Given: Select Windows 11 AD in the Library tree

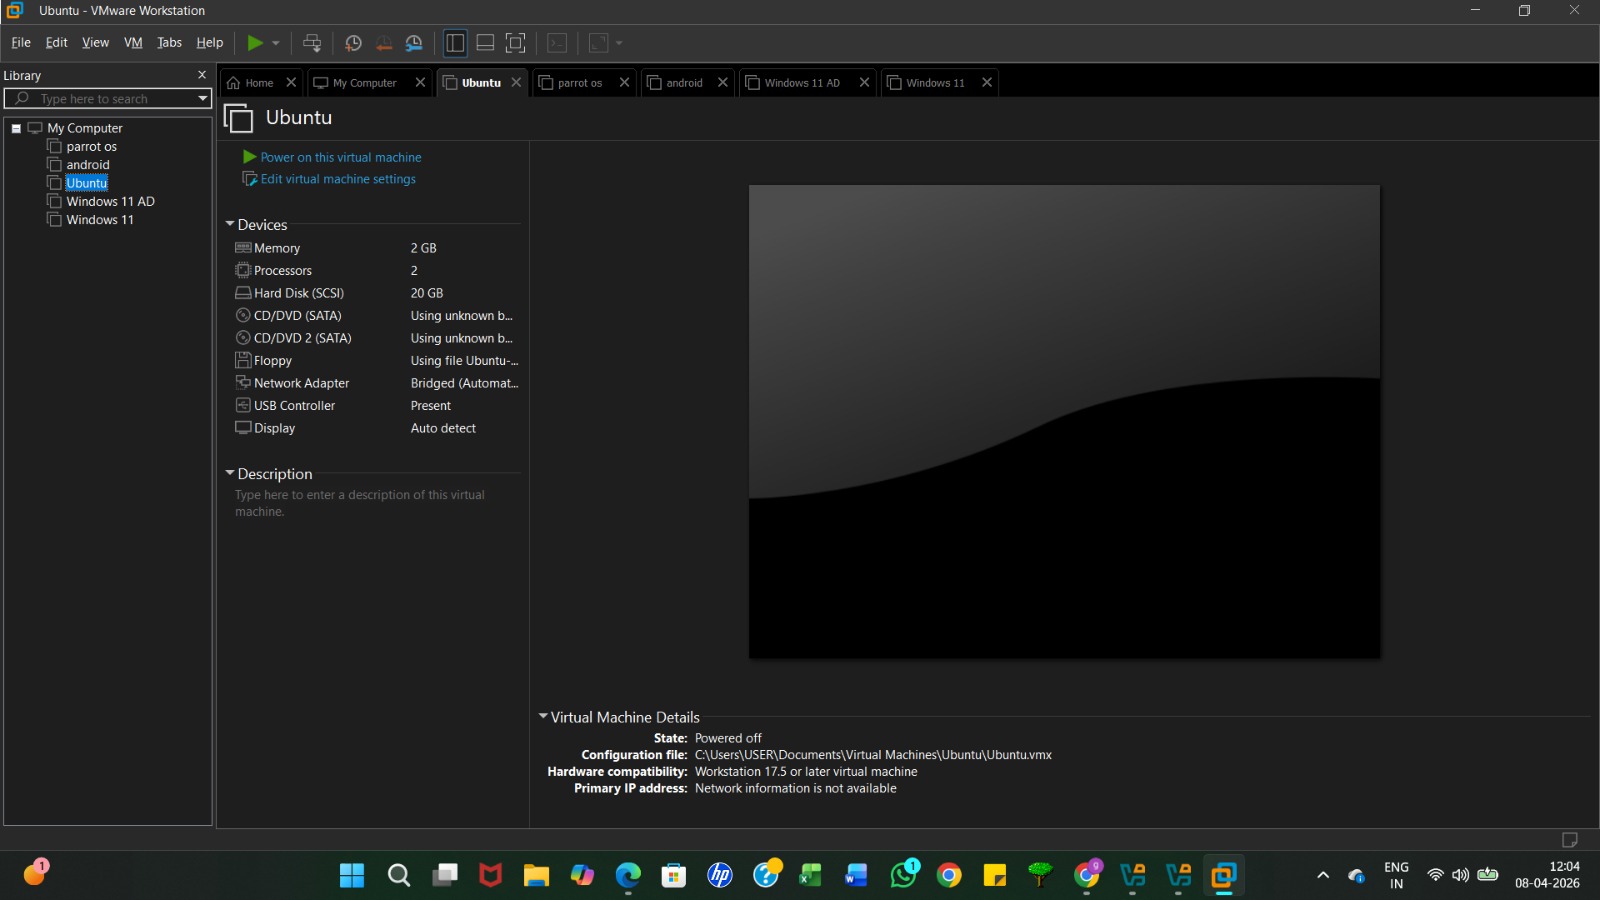Looking at the screenshot, I should 110,202.
